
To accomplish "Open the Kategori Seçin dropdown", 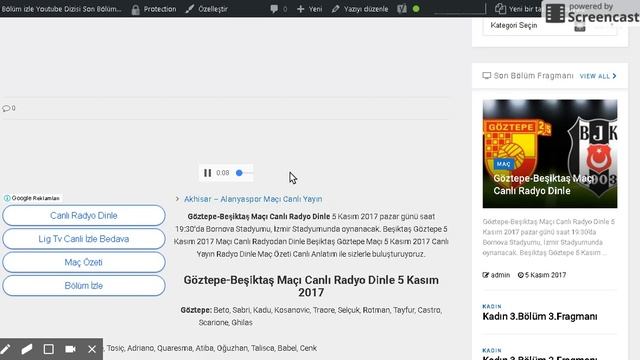I will (550, 25).
